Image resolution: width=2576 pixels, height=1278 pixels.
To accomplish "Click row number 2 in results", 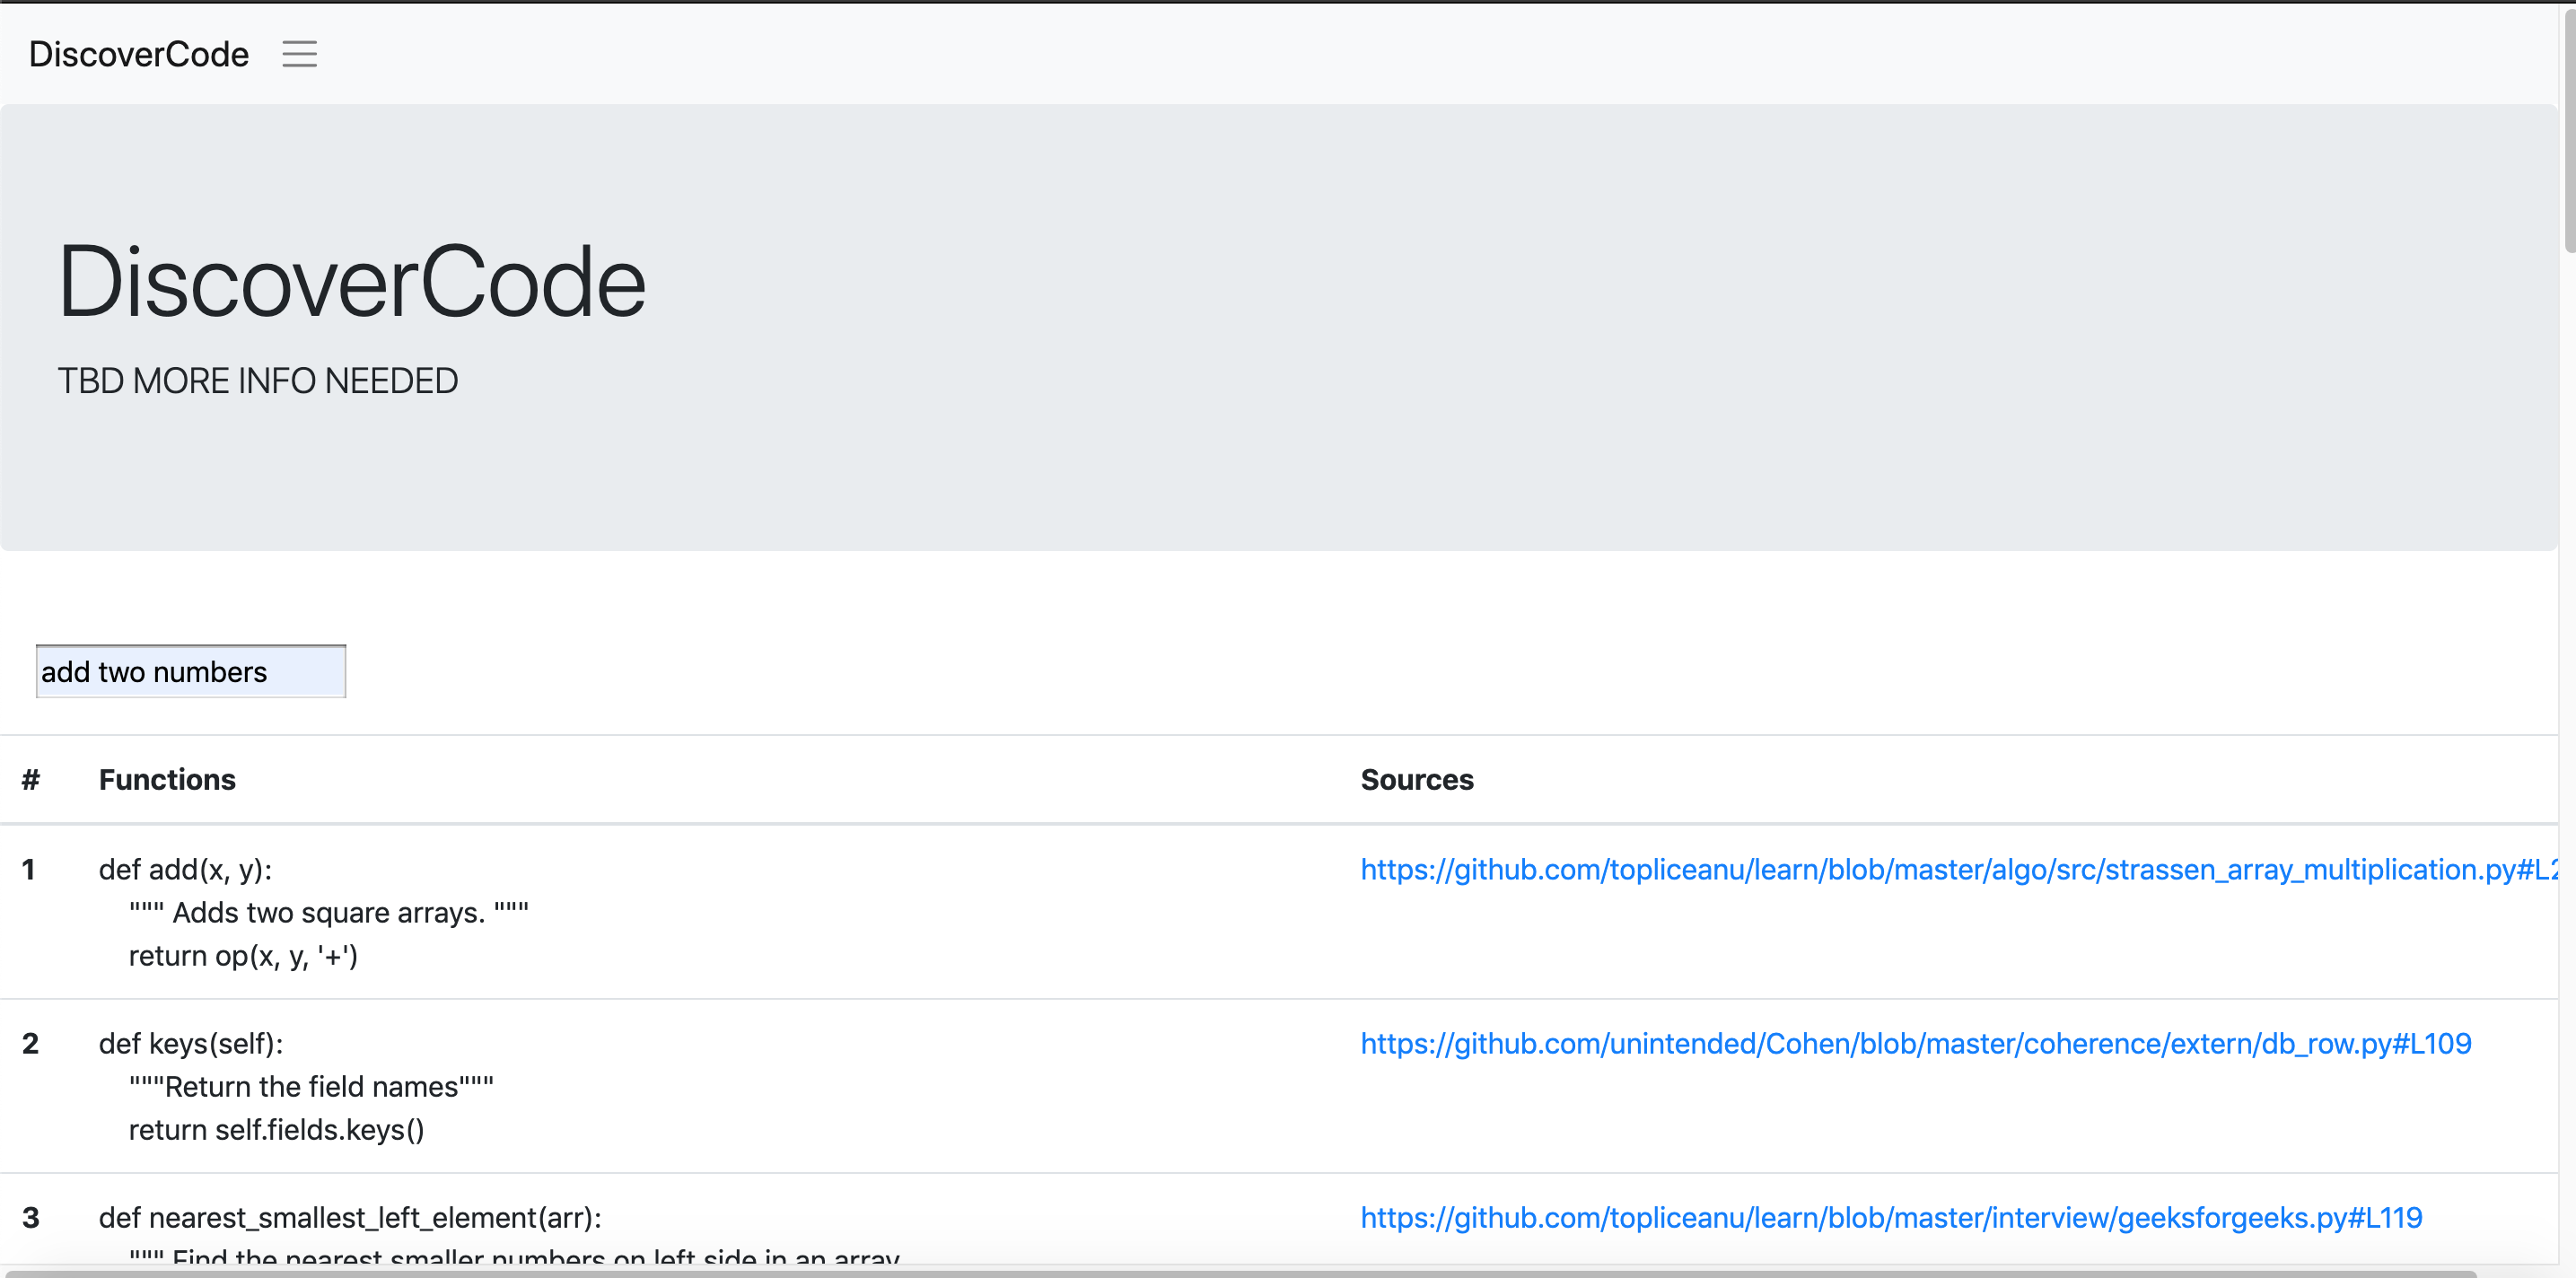I will point(30,1043).
